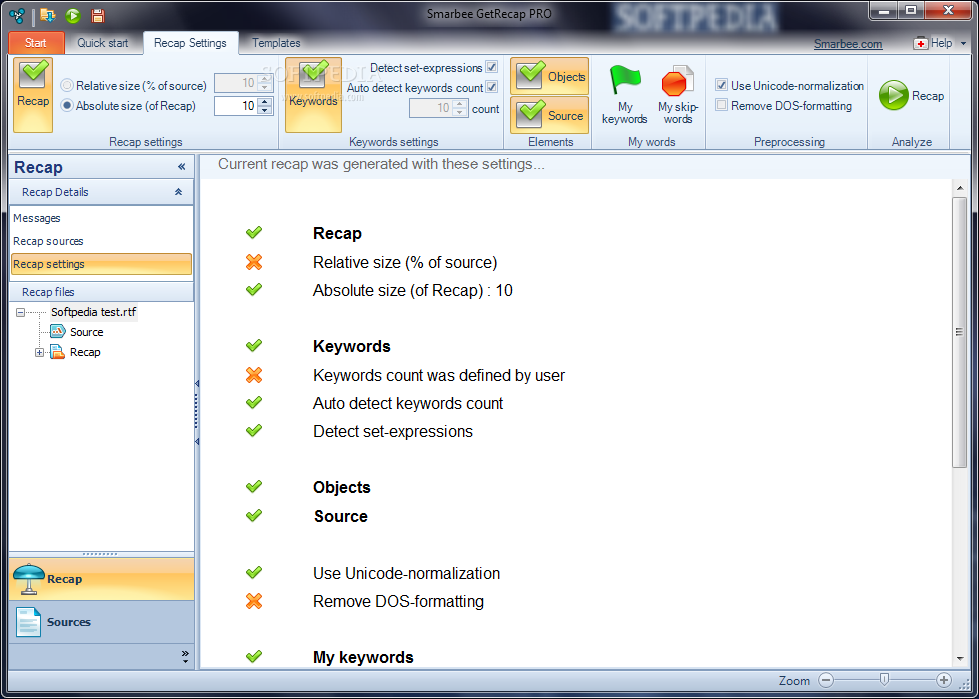
Task: Click the red save quick-access icon
Action: pos(97,15)
